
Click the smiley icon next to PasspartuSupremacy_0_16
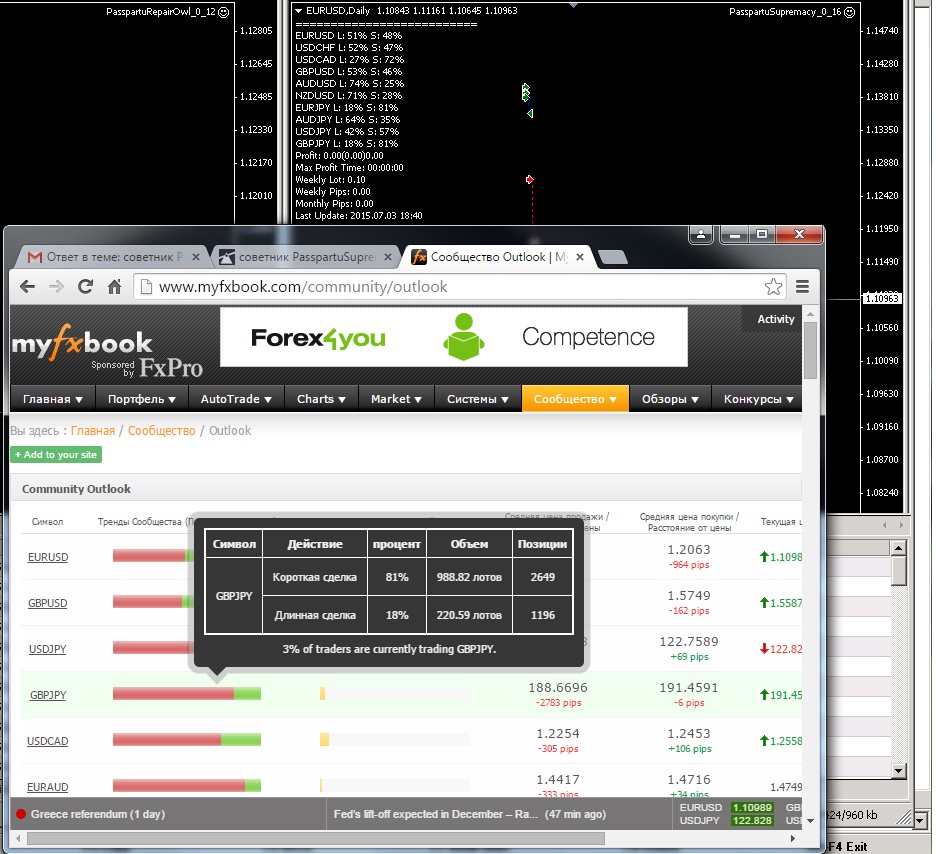pyautogui.click(x=849, y=12)
